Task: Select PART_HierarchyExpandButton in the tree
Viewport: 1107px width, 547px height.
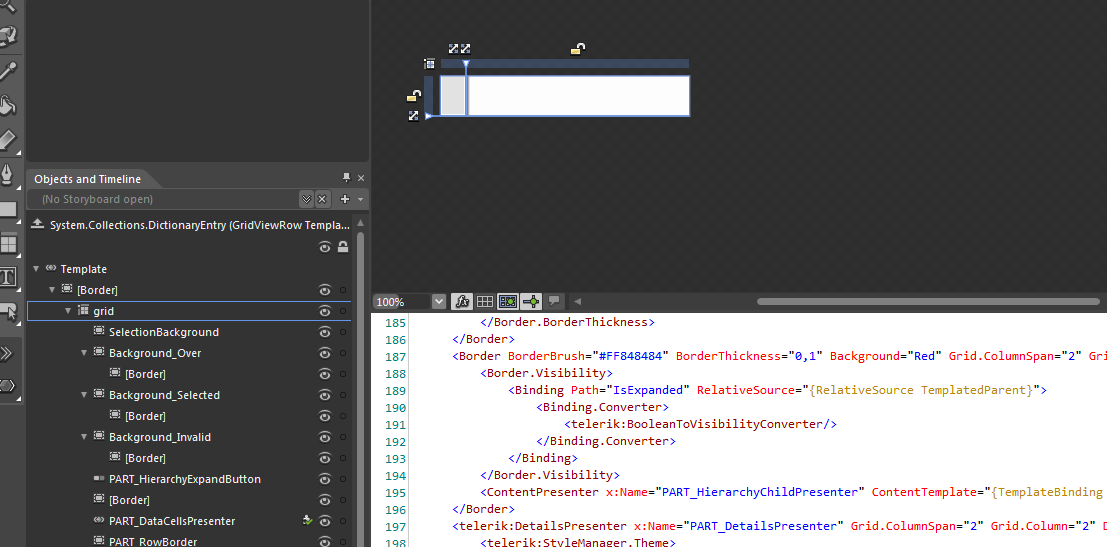Action: [x=185, y=479]
